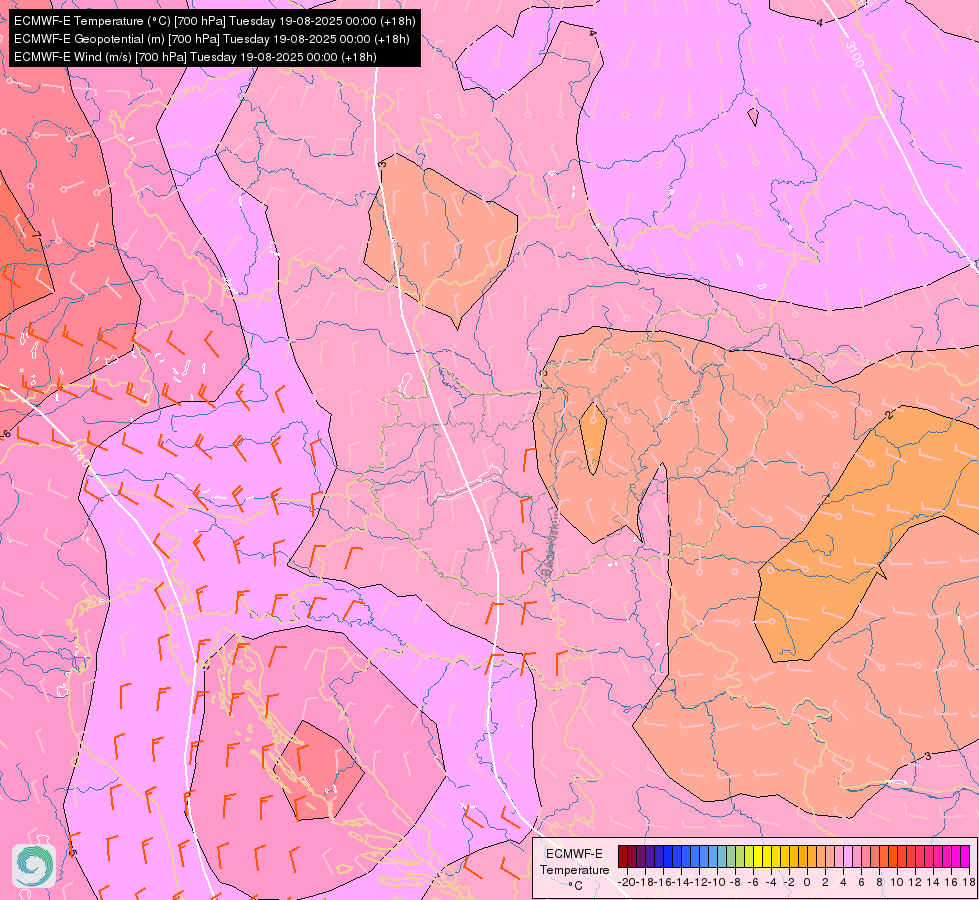Click the '-14' legend scale label
979x900 pixels.
coord(681,883)
